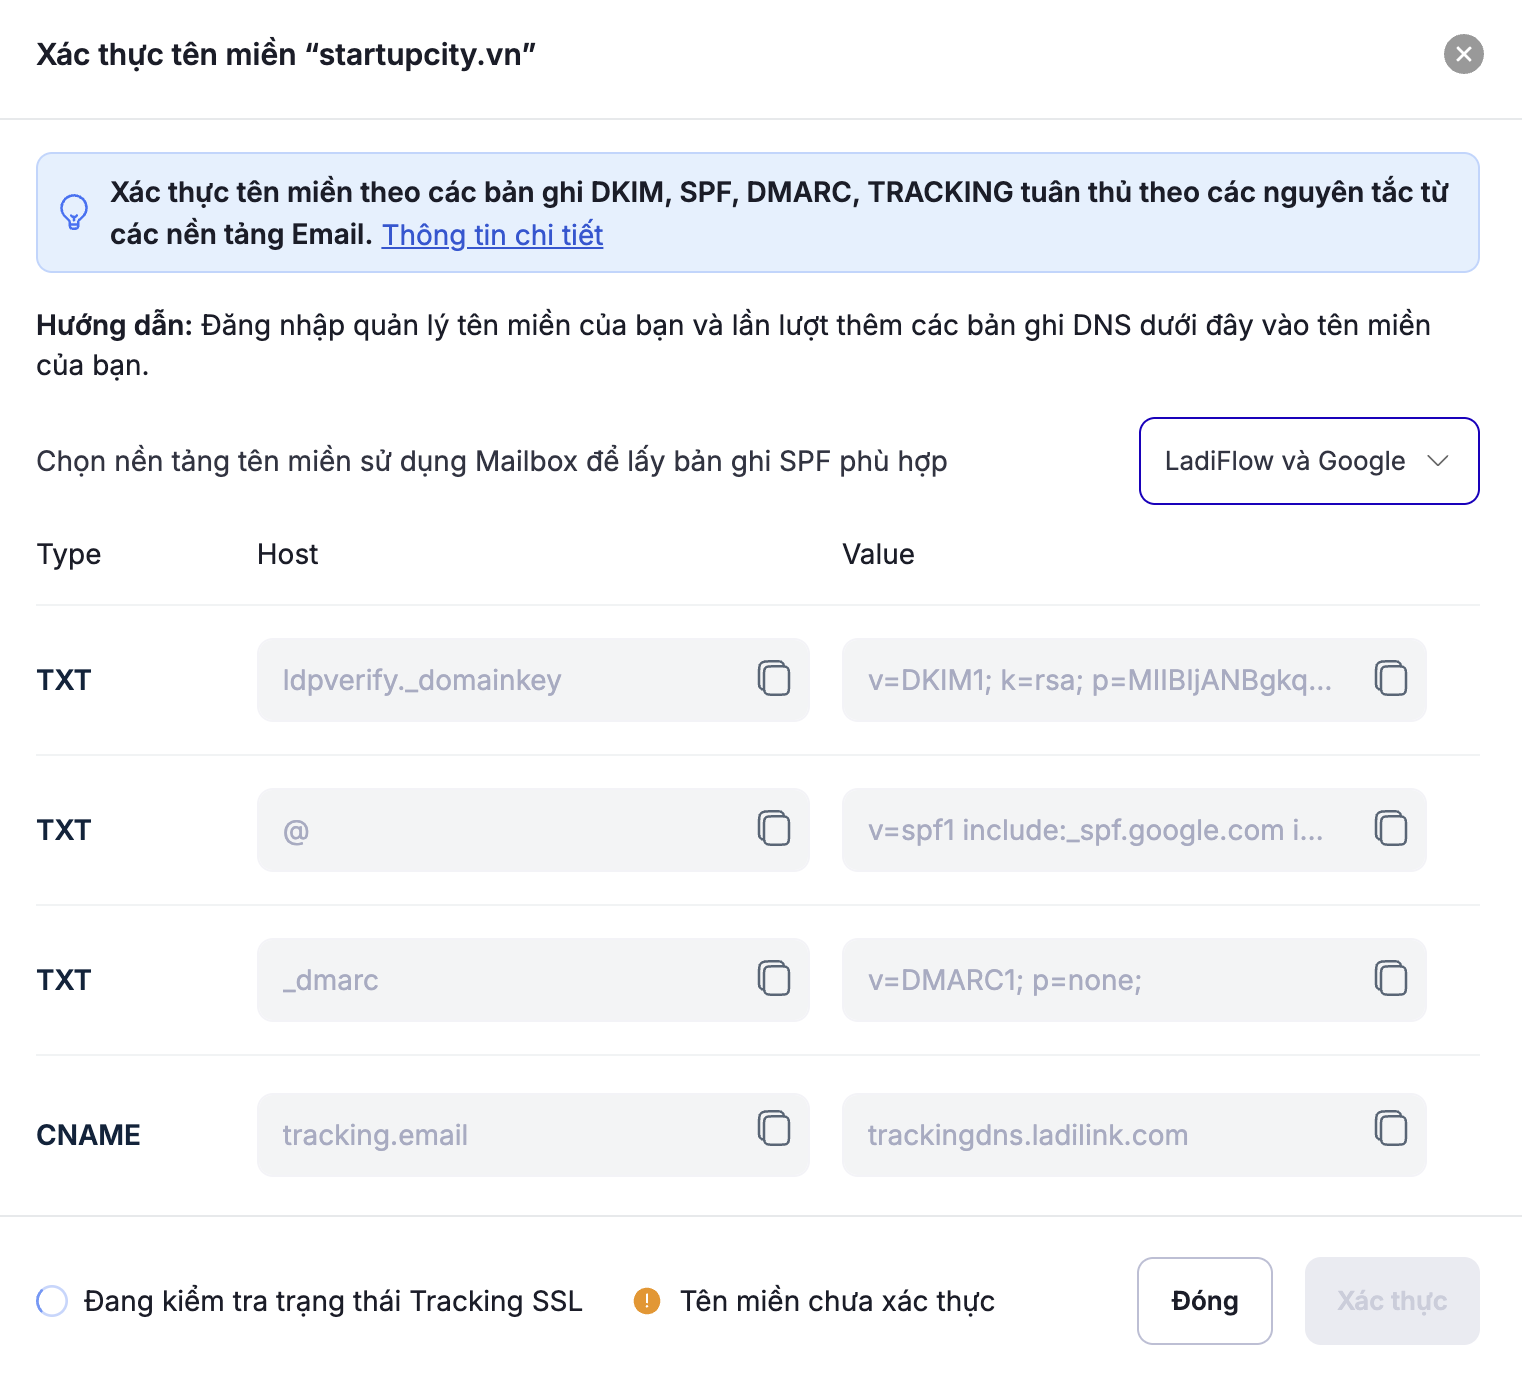This screenshot has height=1378, width=1522.
Task: Copy the tracking.email host value
Action: tap(774, 1128)
